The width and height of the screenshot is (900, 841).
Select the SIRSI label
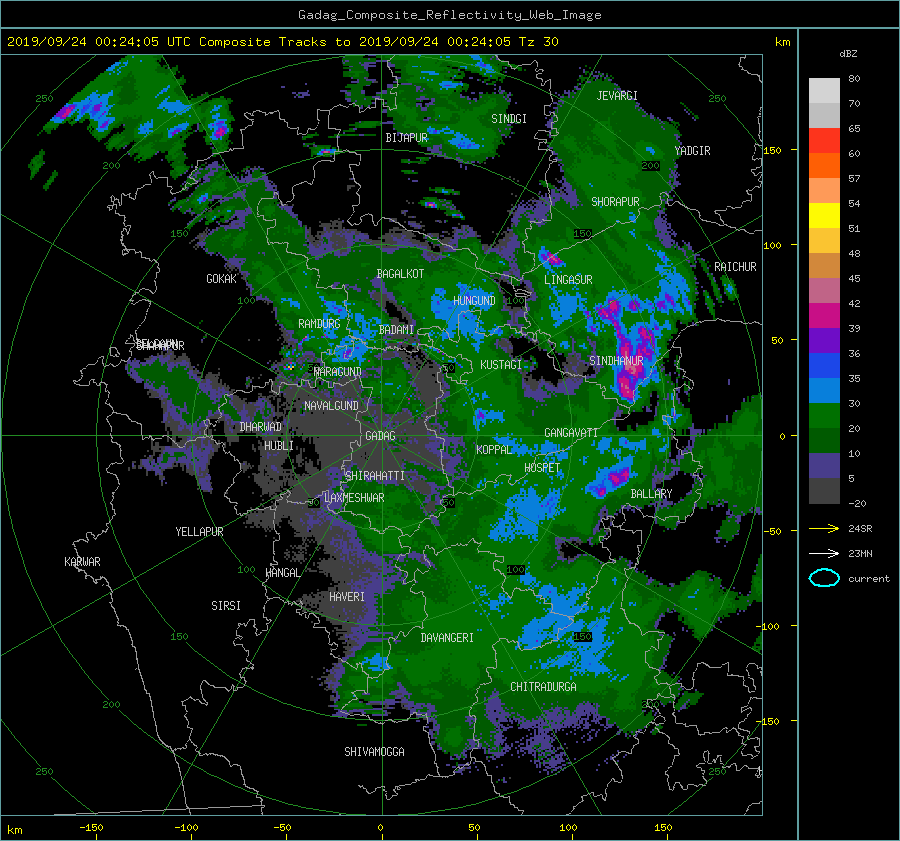pyautogui.click(x=226, y=606)
